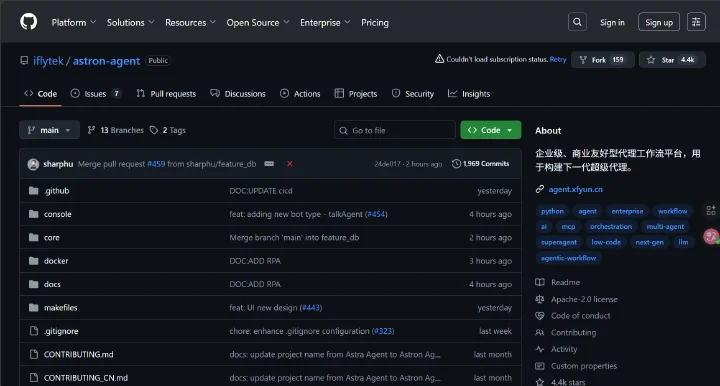
Task: Open the Readme book icon link
Action: click(x=540, y=282)
